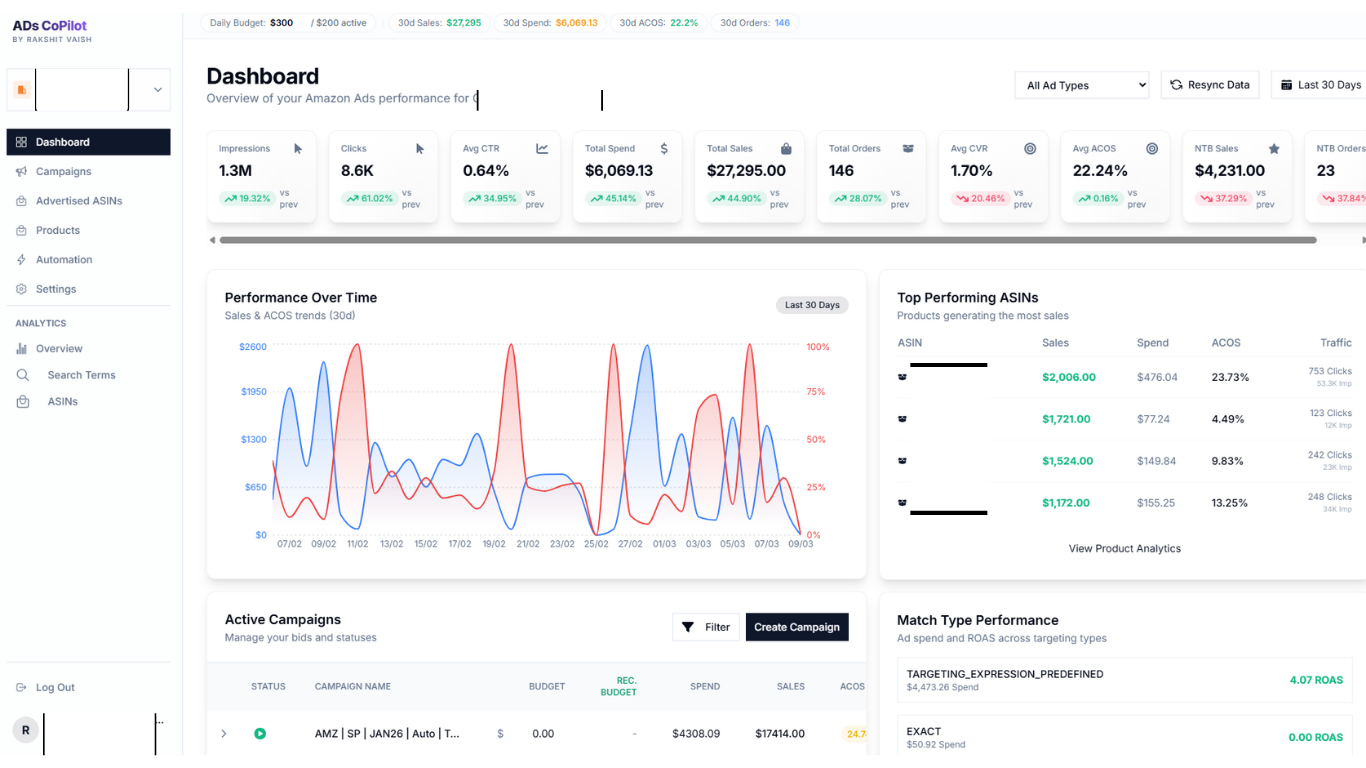Click the user menu ellipsis
1366x768 pixels.
(160, 722)
